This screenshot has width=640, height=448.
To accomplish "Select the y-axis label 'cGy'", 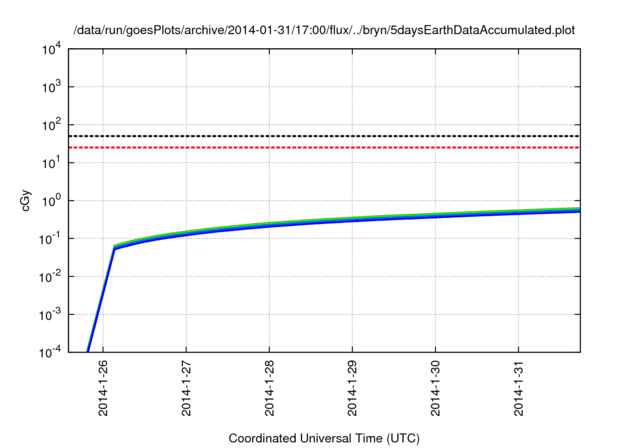I will click(25, 201).
